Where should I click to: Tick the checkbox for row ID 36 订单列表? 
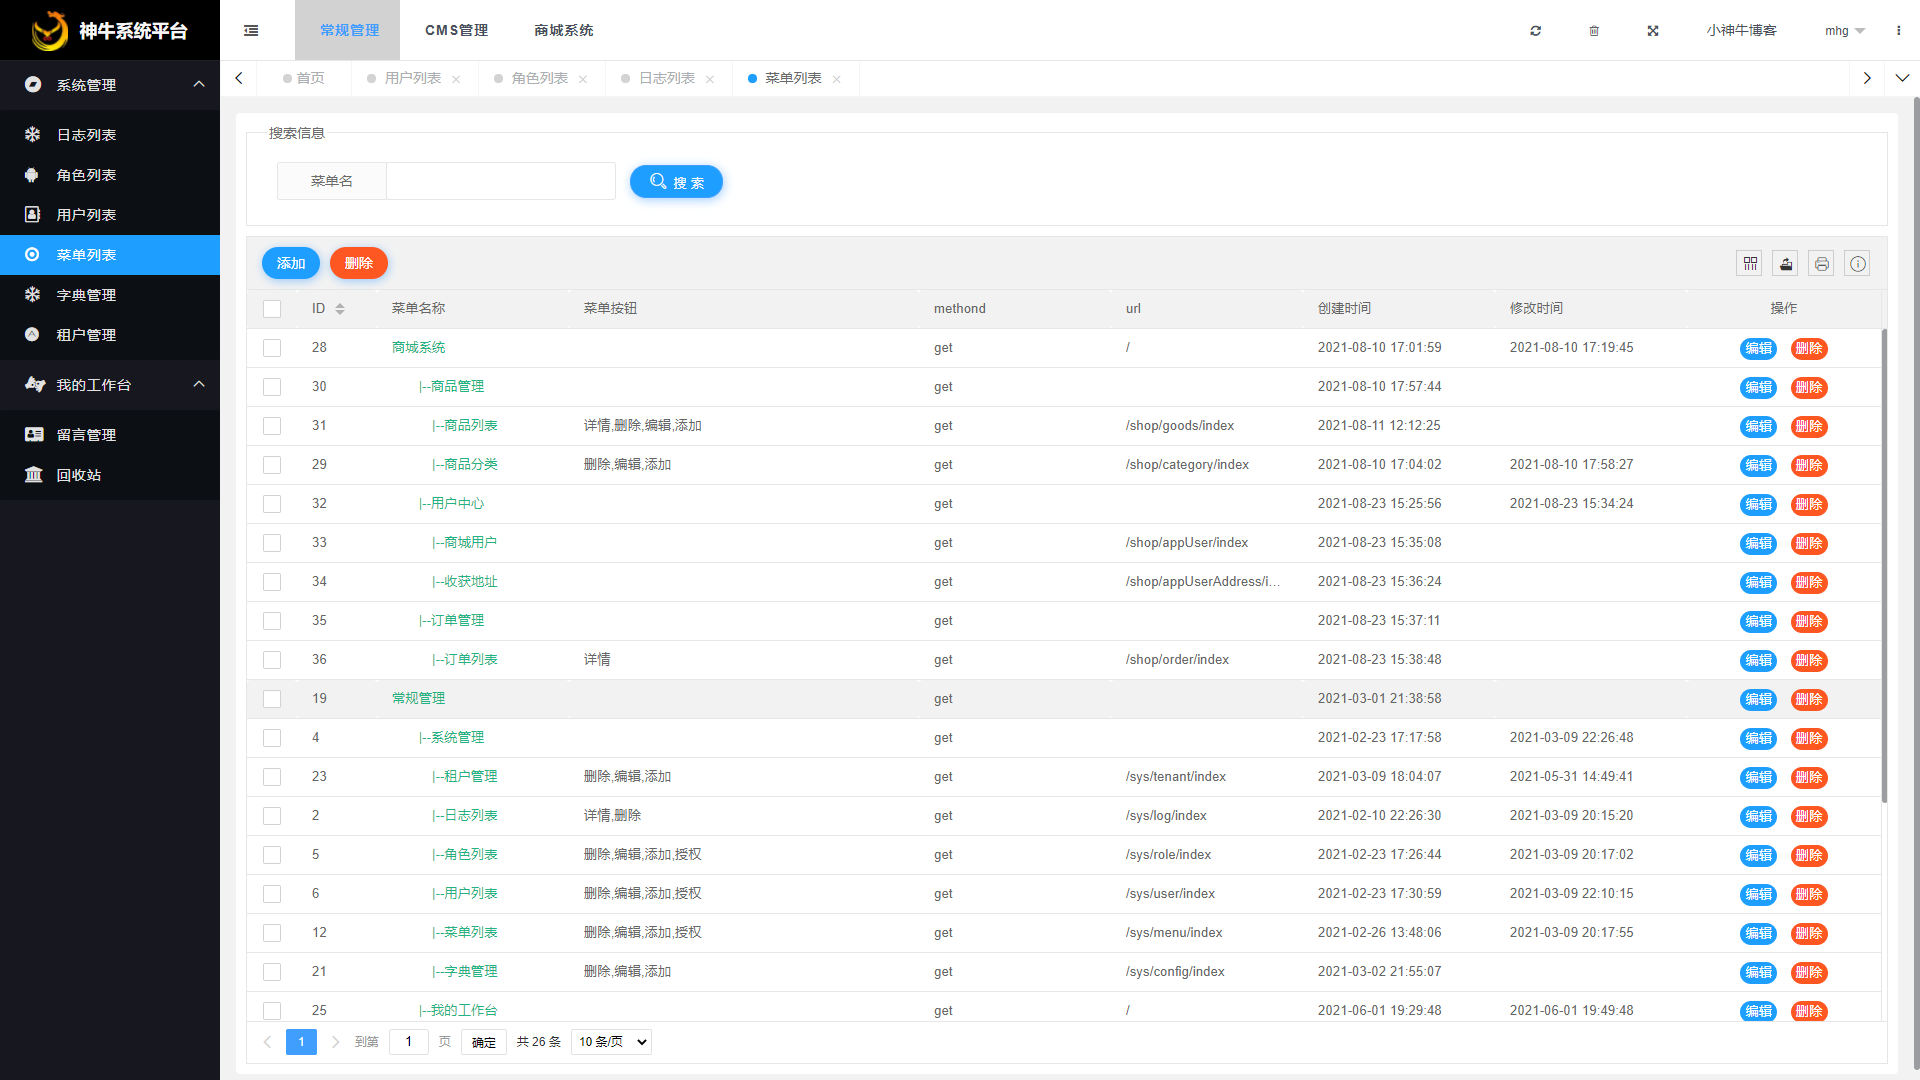[x=271, y=660]
